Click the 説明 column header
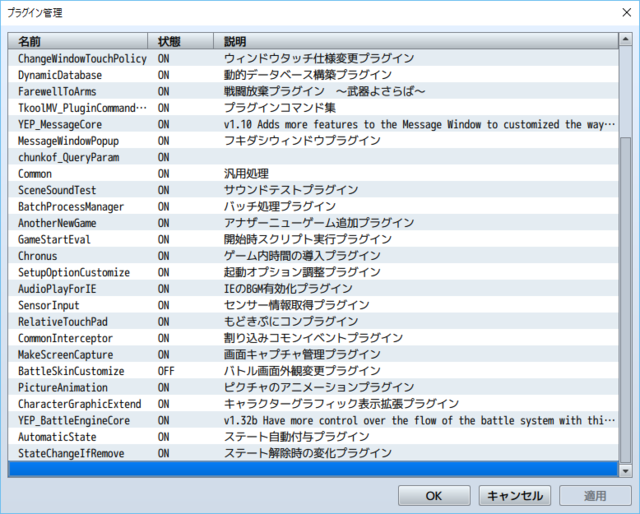 point(416,41)
